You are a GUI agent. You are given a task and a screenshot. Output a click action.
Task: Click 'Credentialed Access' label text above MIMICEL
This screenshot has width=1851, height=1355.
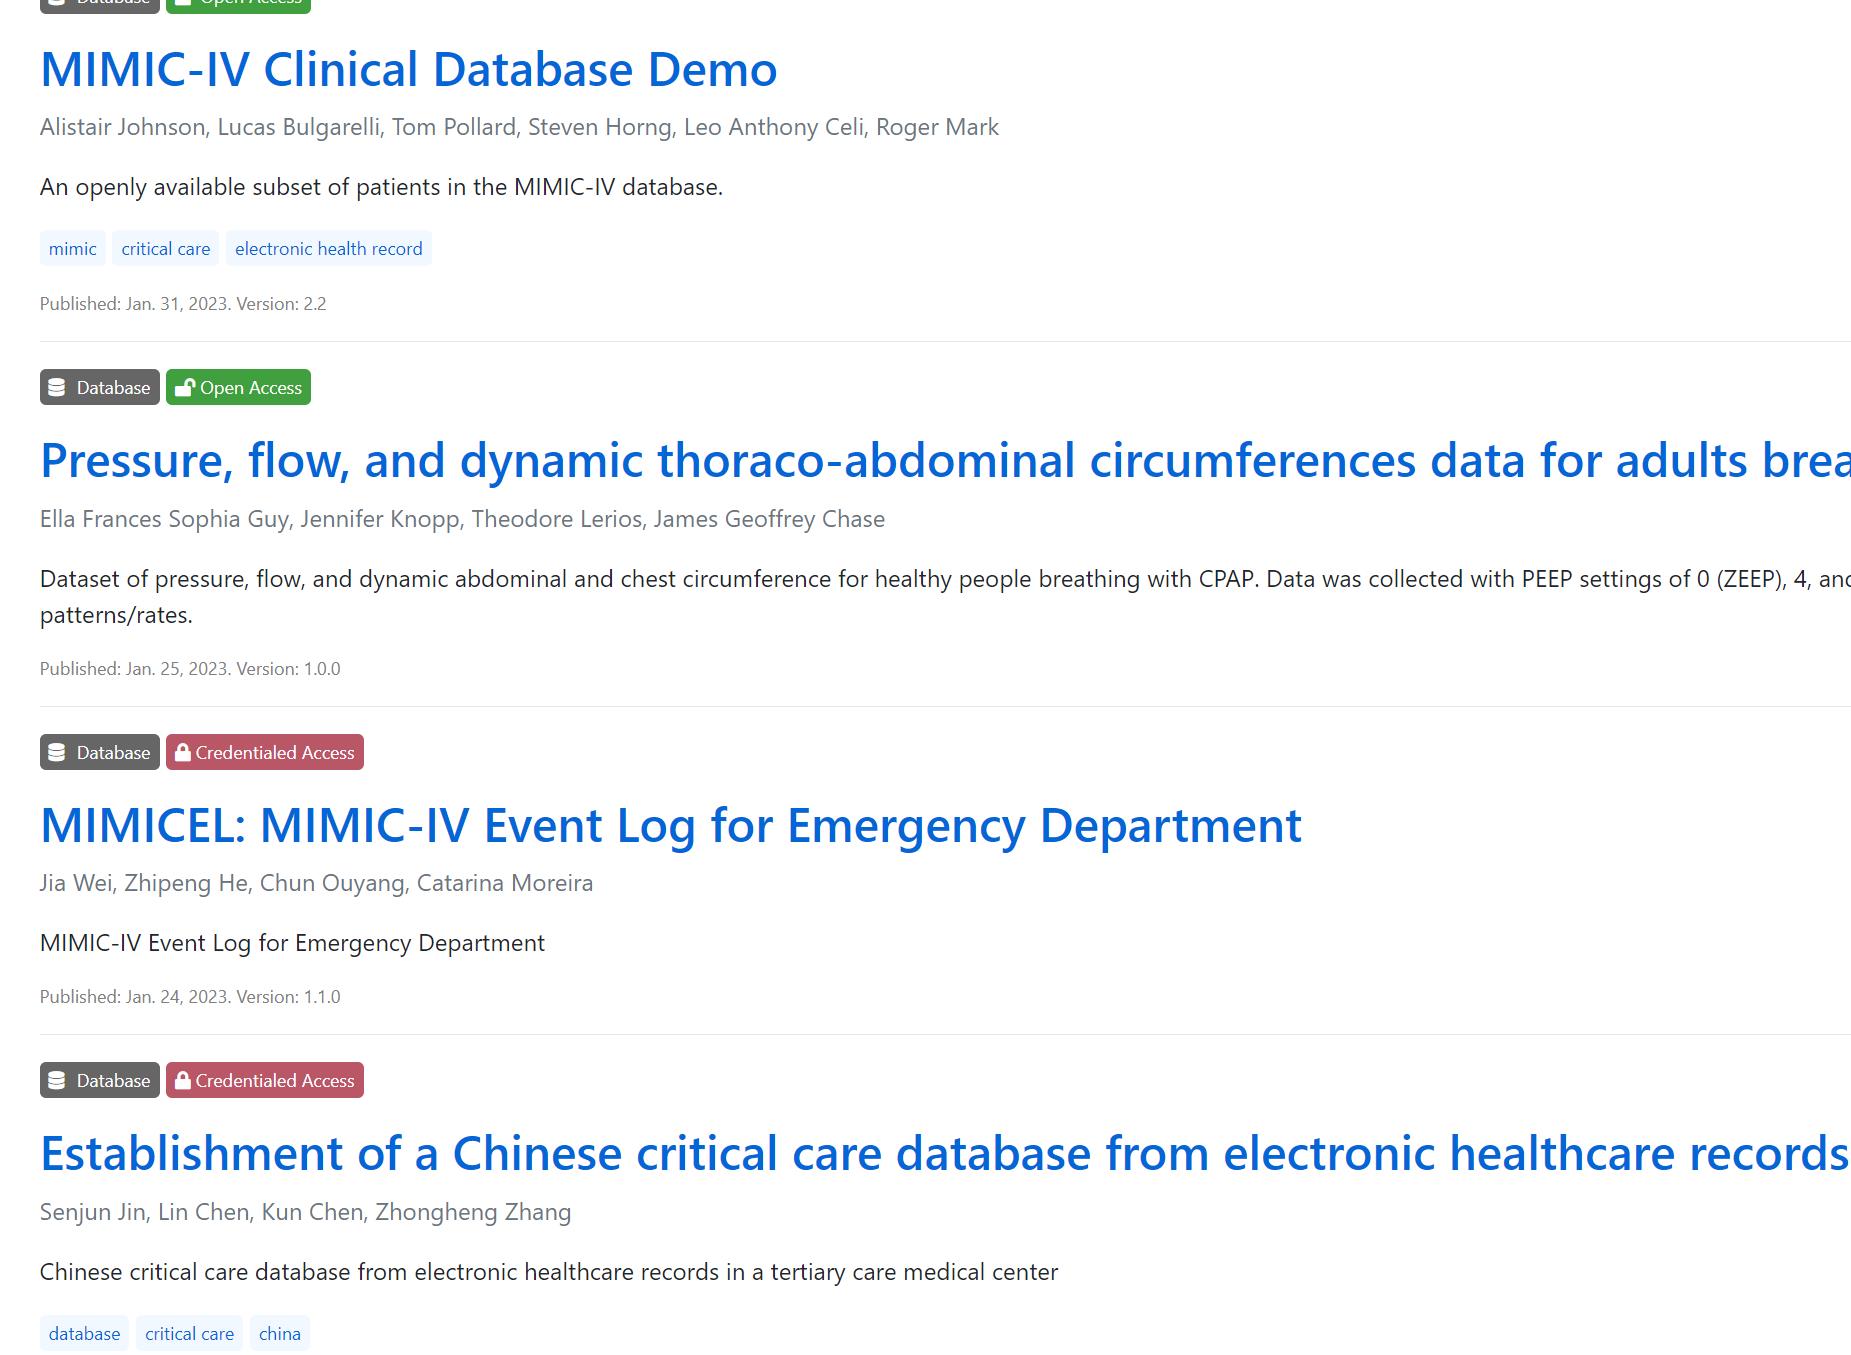click(x=275, y=753)
